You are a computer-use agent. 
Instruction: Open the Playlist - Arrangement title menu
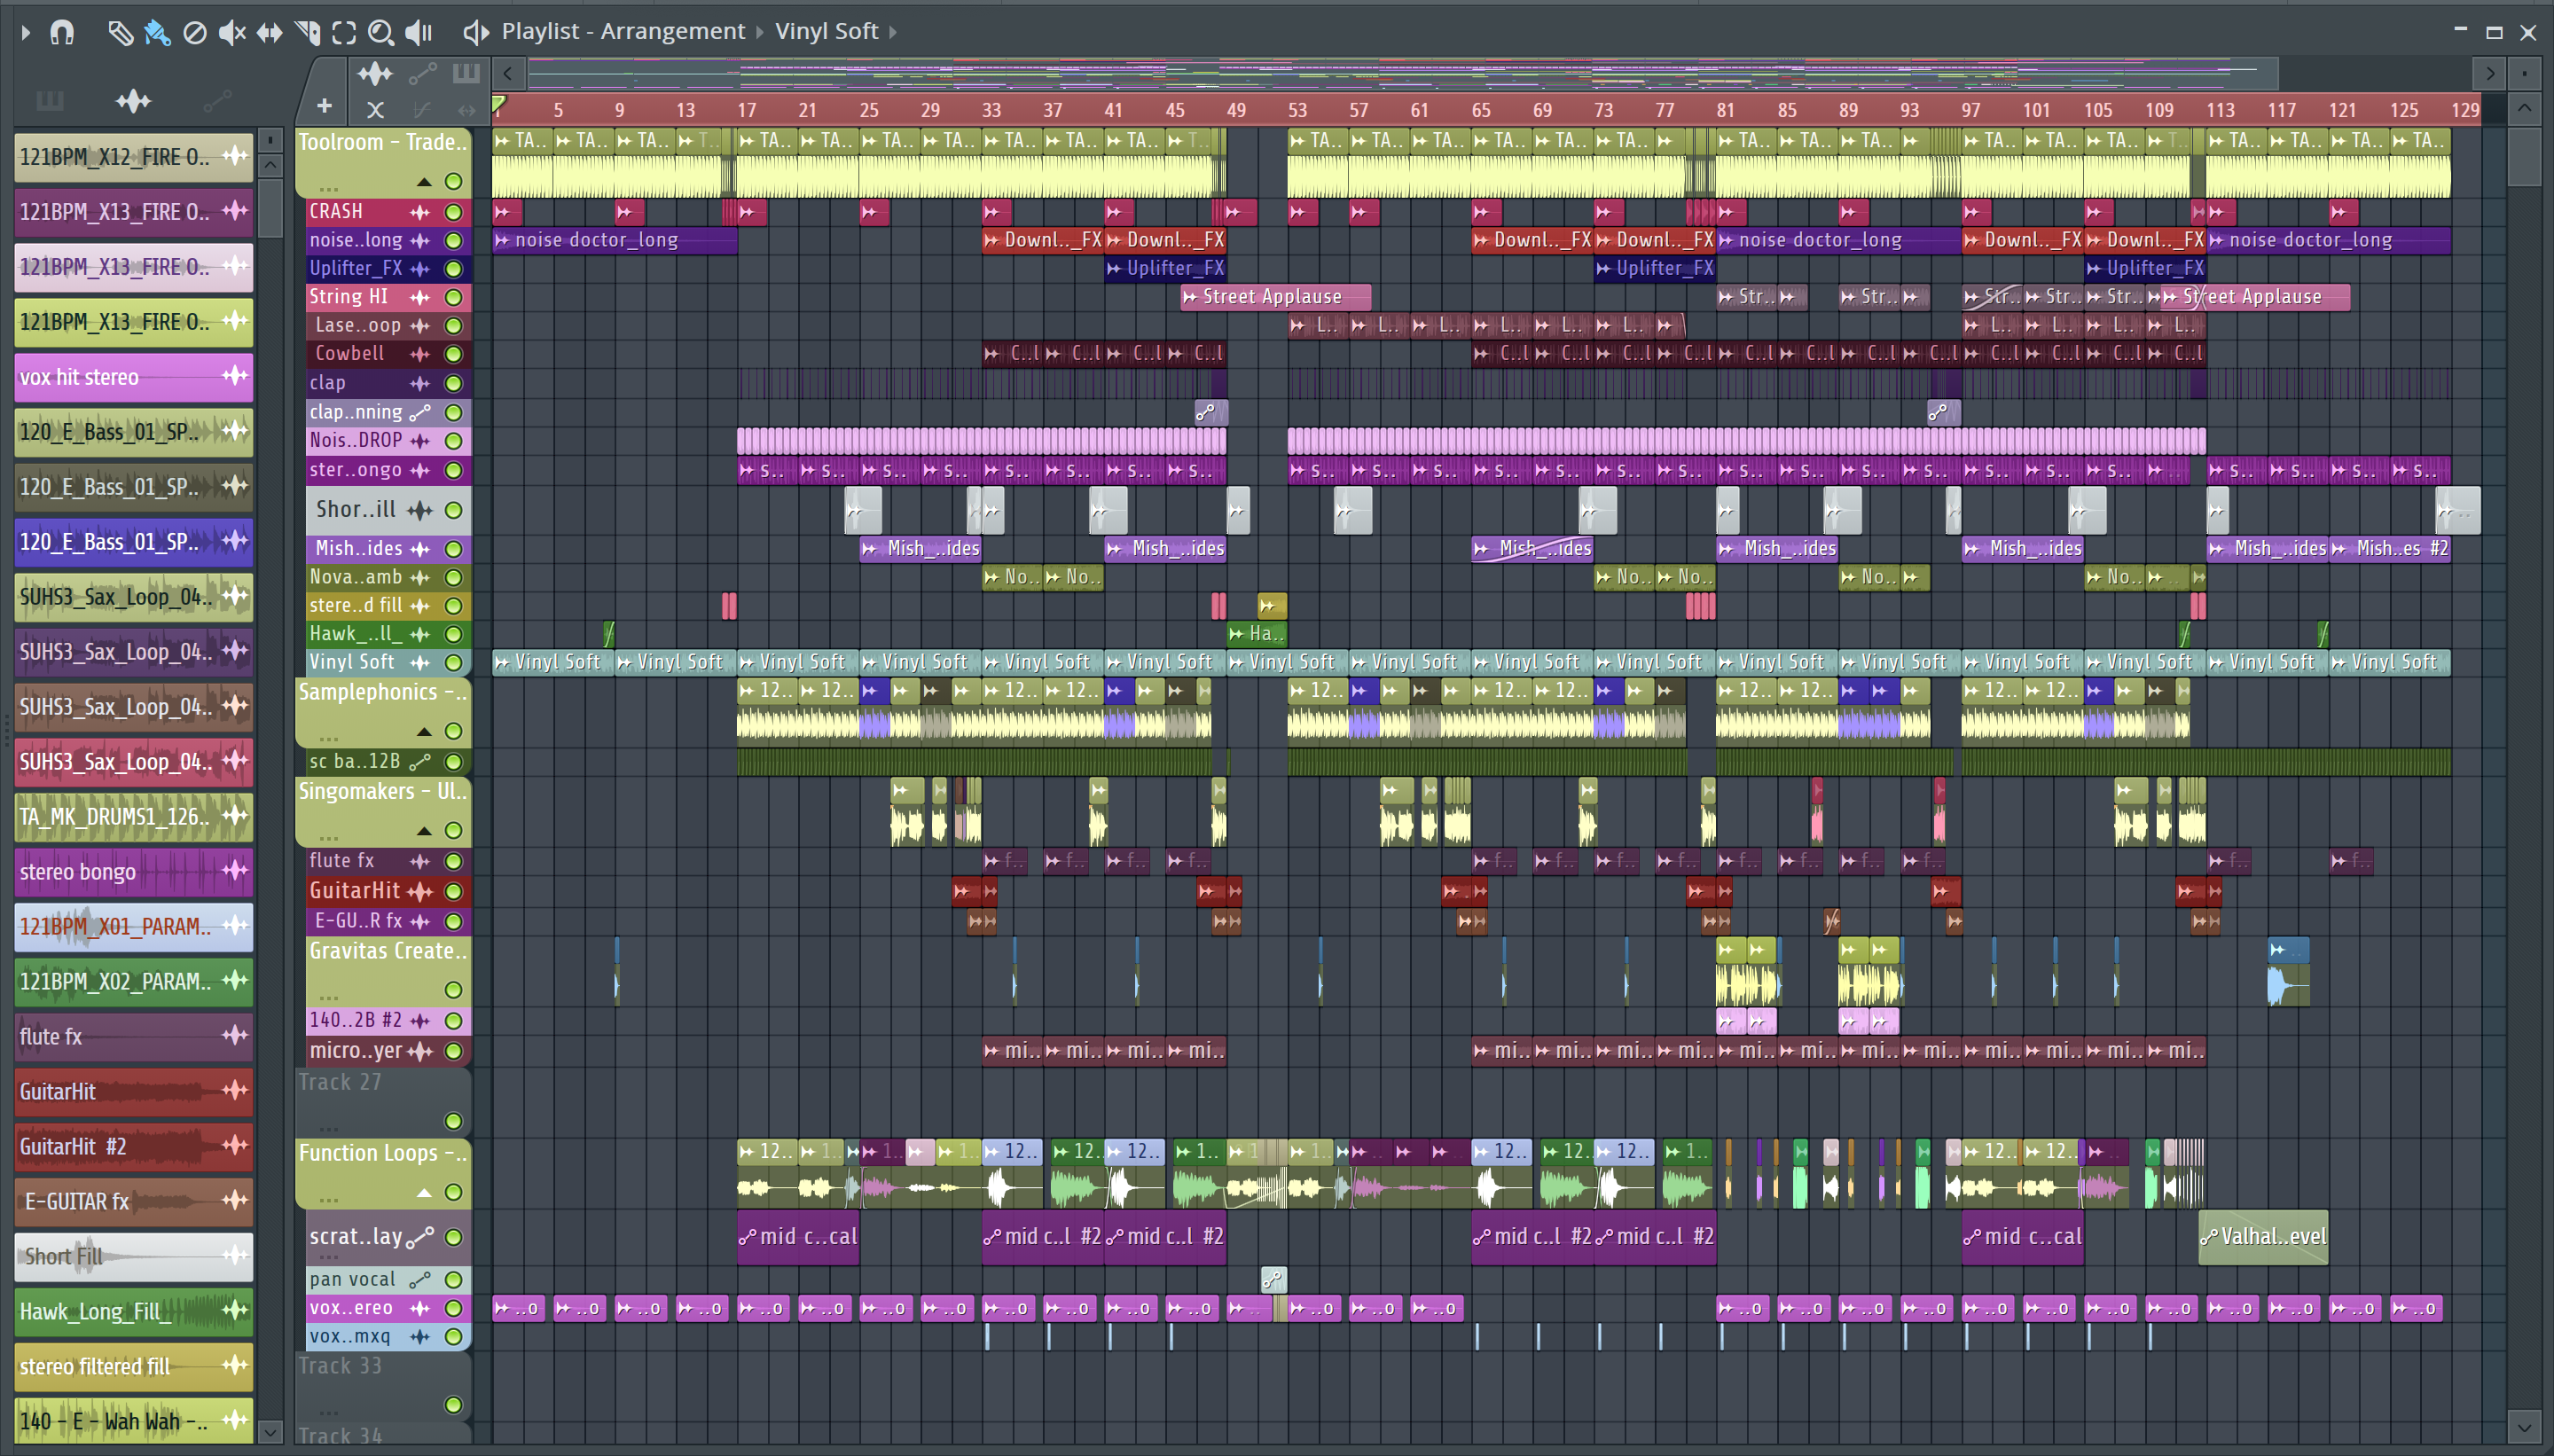pyautogui.click(x=623, y=32)
